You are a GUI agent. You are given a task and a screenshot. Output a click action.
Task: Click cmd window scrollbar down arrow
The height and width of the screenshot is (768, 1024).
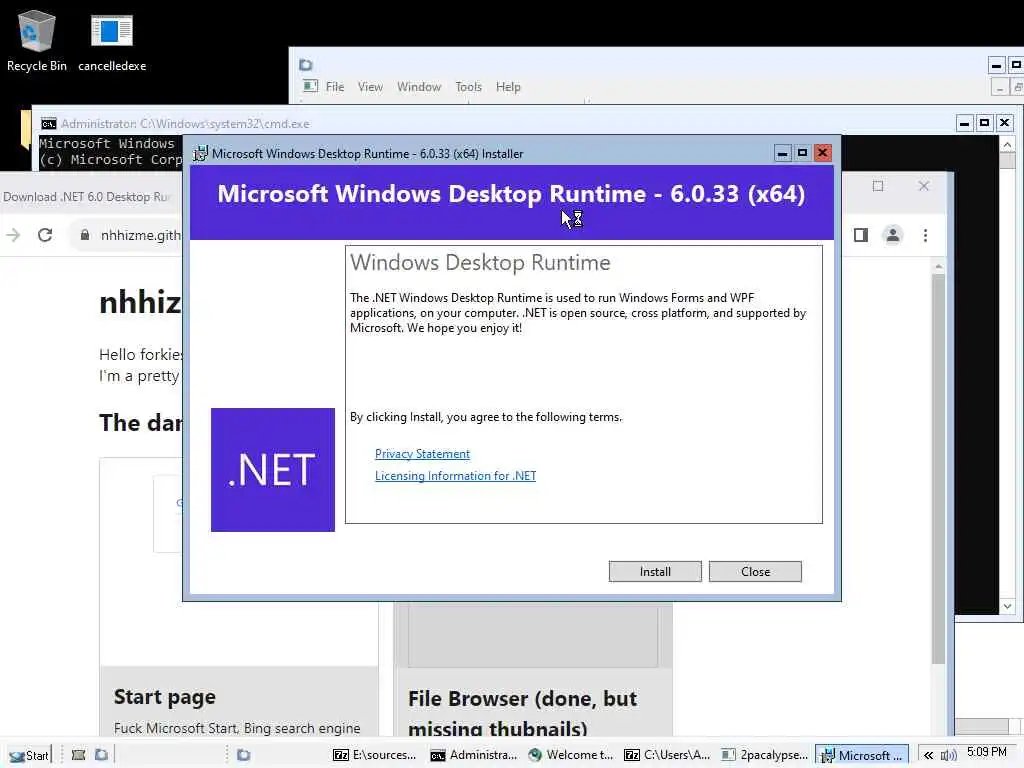pos(1007,606)
